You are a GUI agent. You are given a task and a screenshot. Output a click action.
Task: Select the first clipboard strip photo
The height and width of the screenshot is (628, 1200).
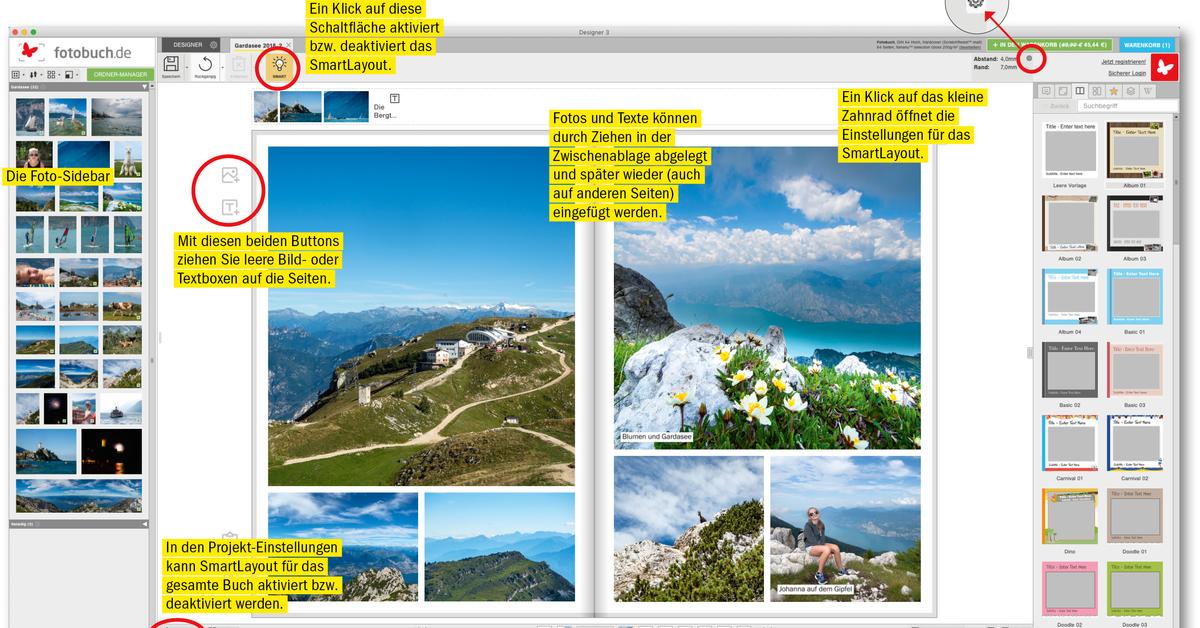point(266,107)
